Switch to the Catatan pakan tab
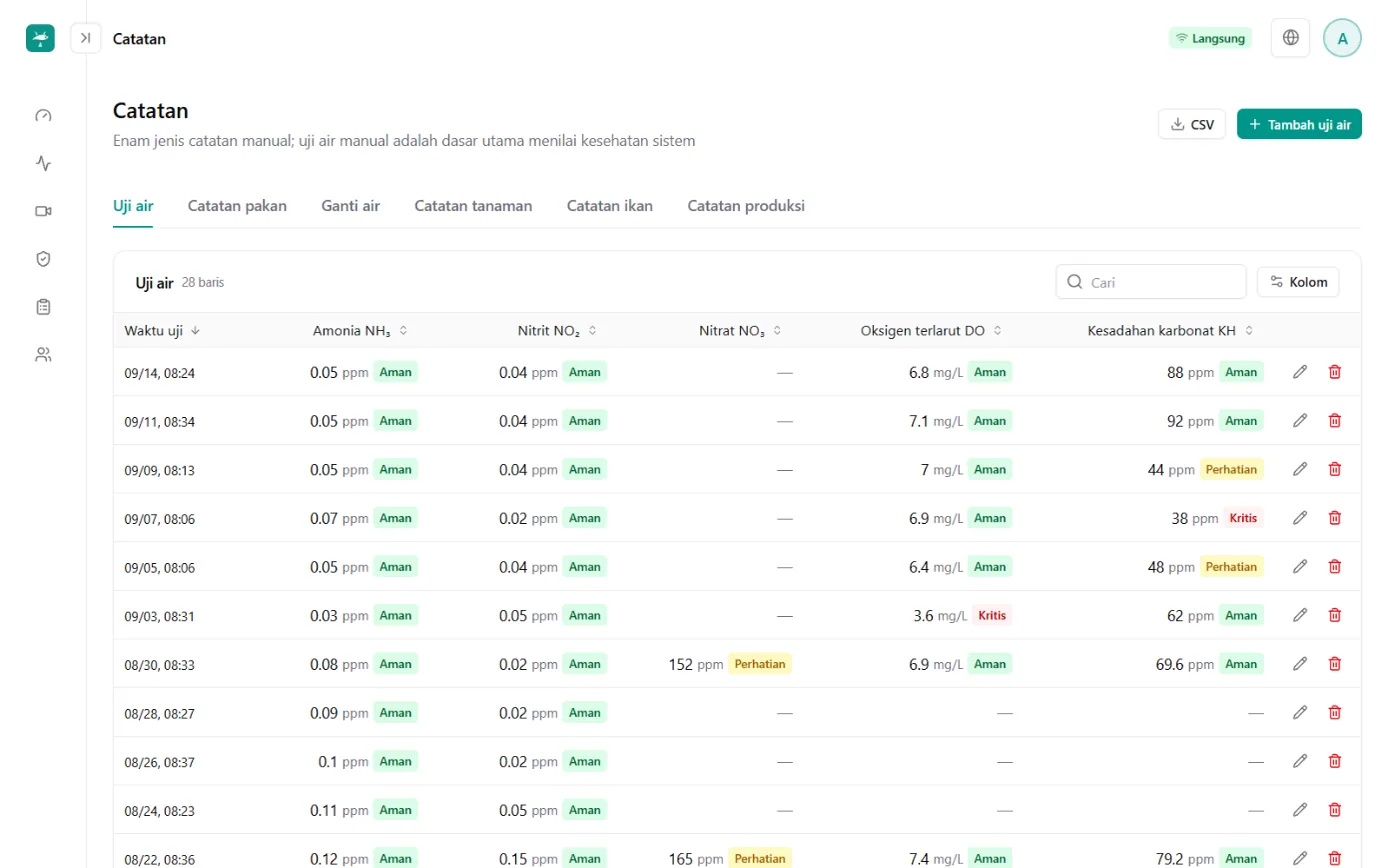Screen dimensions: 1388x868 coord(237,206)
